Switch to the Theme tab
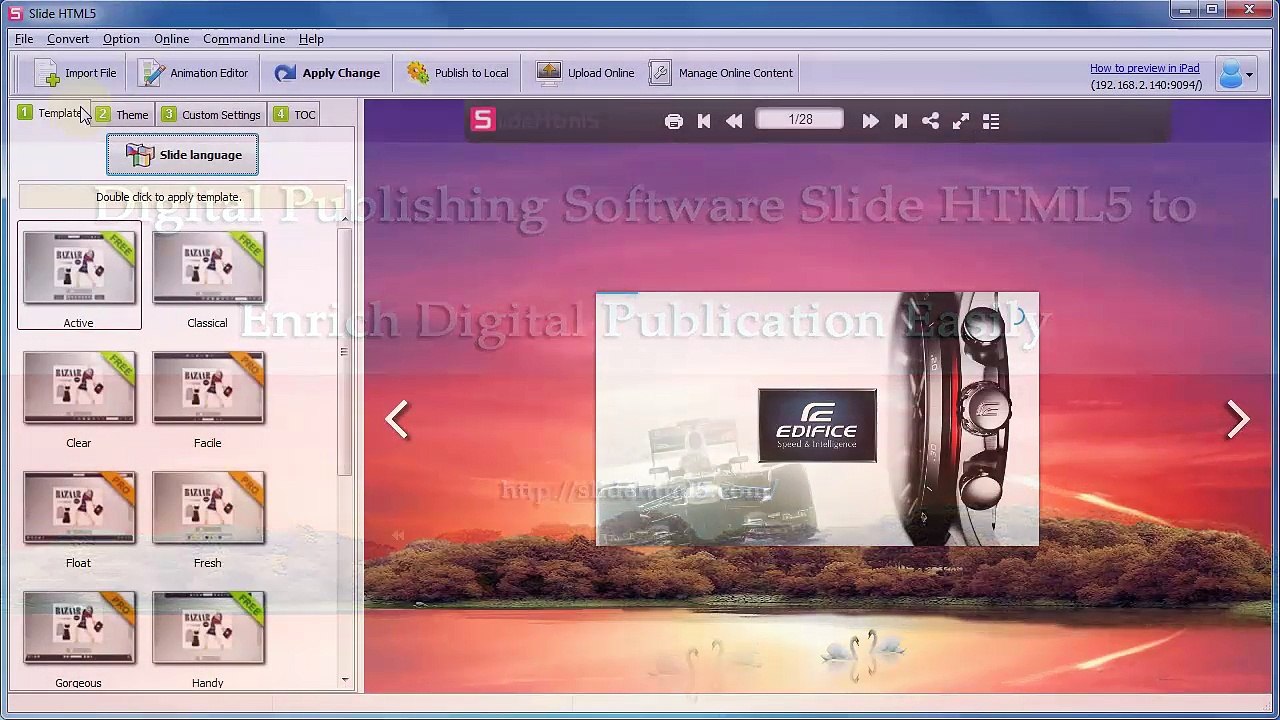The height and width of the screenshot is (720, 1280). (124, 114)
